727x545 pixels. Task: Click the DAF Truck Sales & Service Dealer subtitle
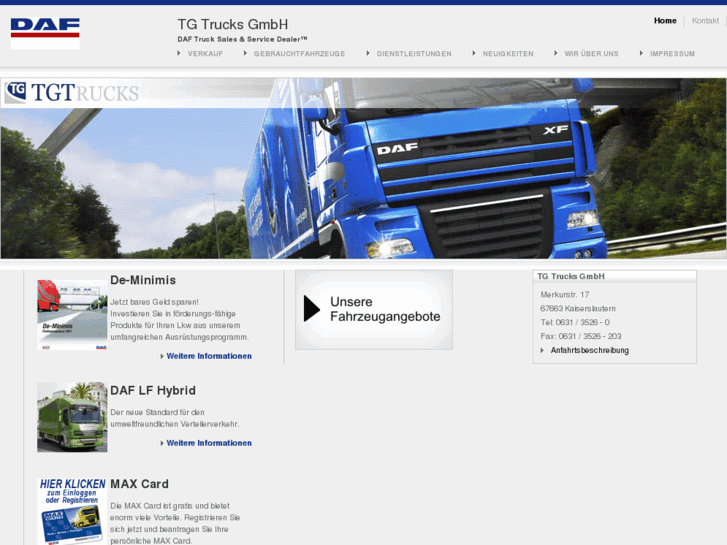coord(242,39)
